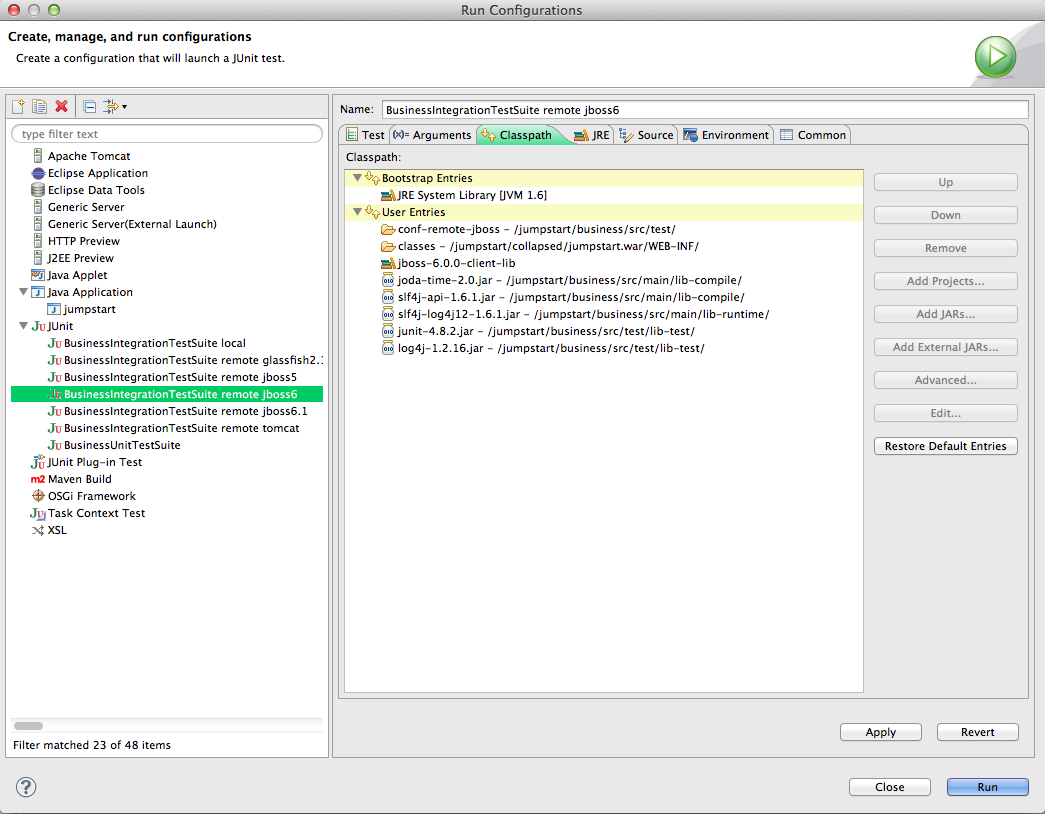1045x814 pixels.
Task: Select BusinessIntegrationTestSuite remote jboss5 configuration
Action: click(172, 377)
